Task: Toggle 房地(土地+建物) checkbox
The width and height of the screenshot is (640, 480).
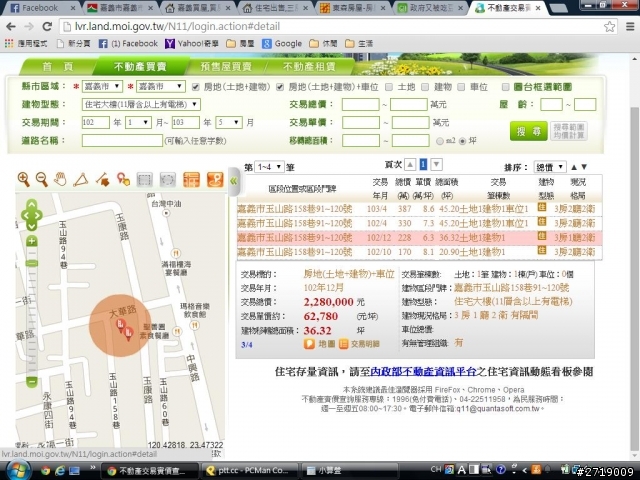Action: click(196, 87)
